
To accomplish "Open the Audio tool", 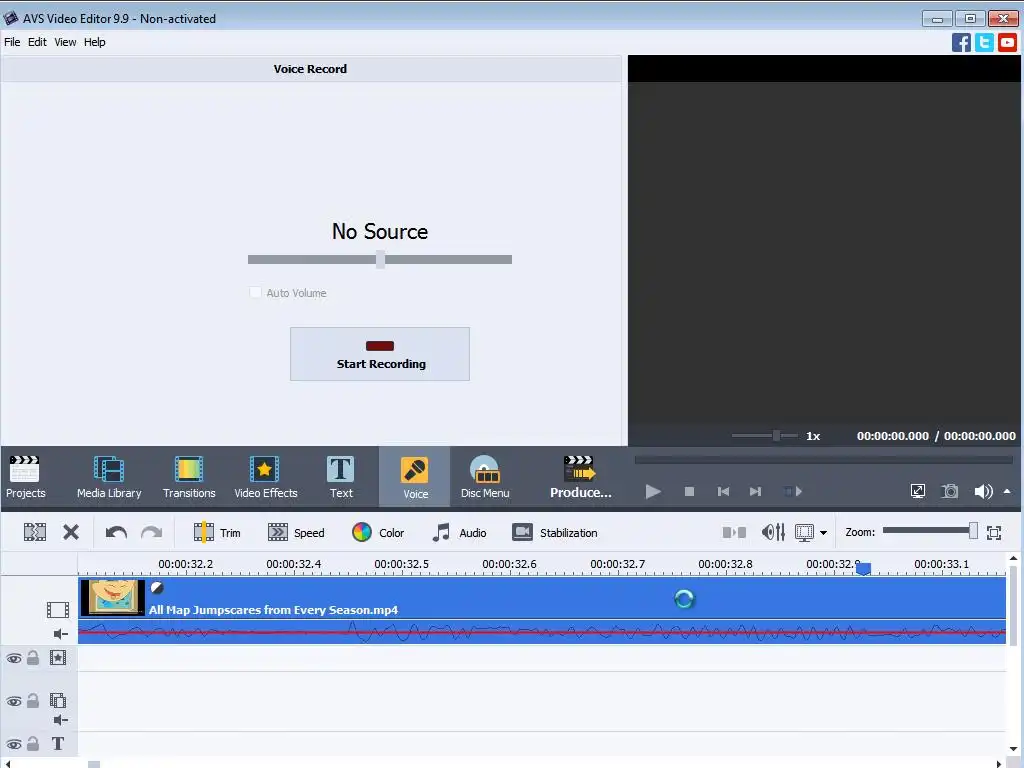I will point(459,532).
